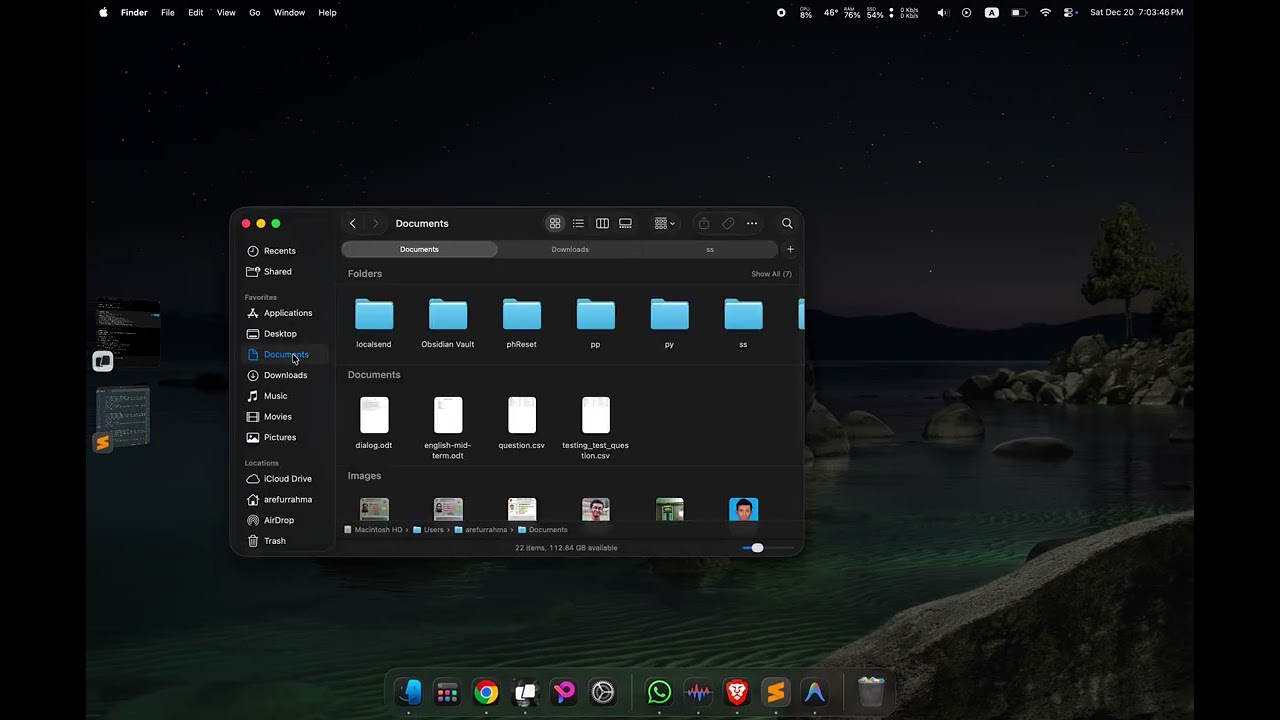Screen dimensions: 1280x720
Task: Add a new Finder tab with plus
Action: point(790,249)
